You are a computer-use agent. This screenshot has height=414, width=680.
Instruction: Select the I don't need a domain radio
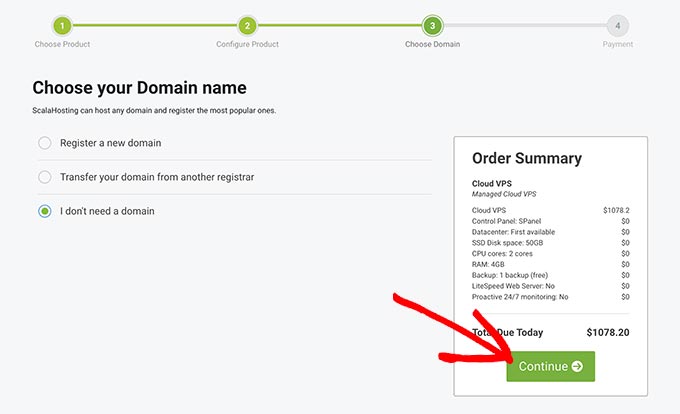(45, 211)
